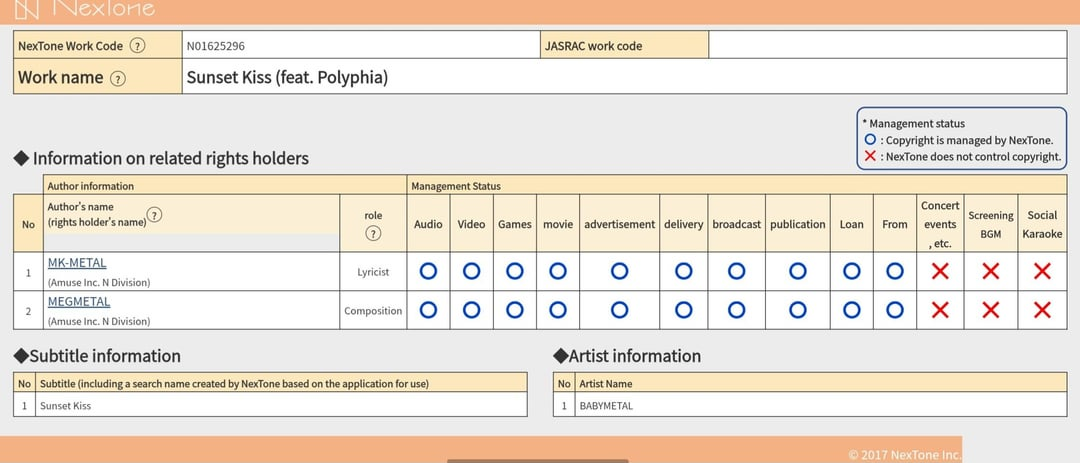Click help icon under role column header
This screenshot has width=1080, height=463.
click(373, 234)
